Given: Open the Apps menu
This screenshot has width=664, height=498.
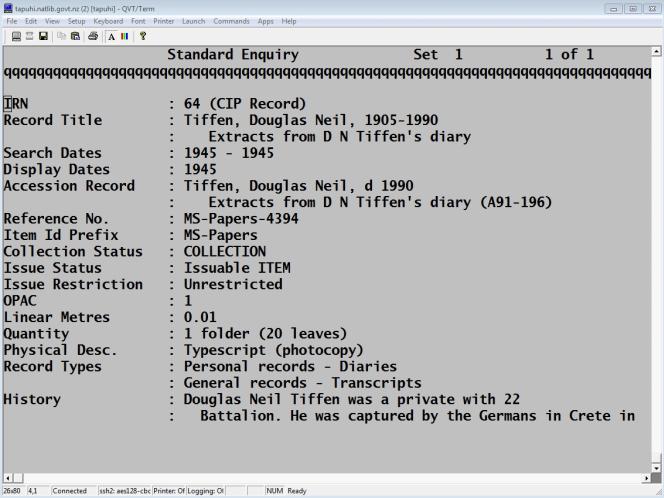Looking at the screenshot, I should coord(266,21).
